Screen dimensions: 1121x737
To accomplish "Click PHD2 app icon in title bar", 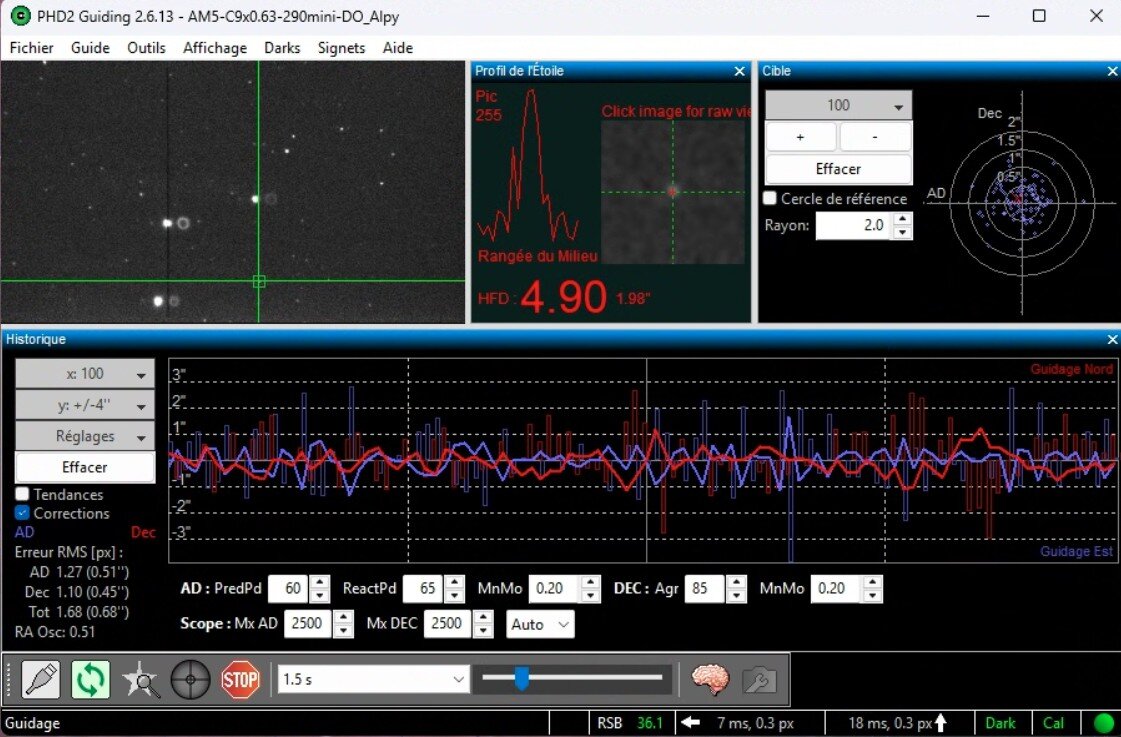I will (x=19, y=16).
